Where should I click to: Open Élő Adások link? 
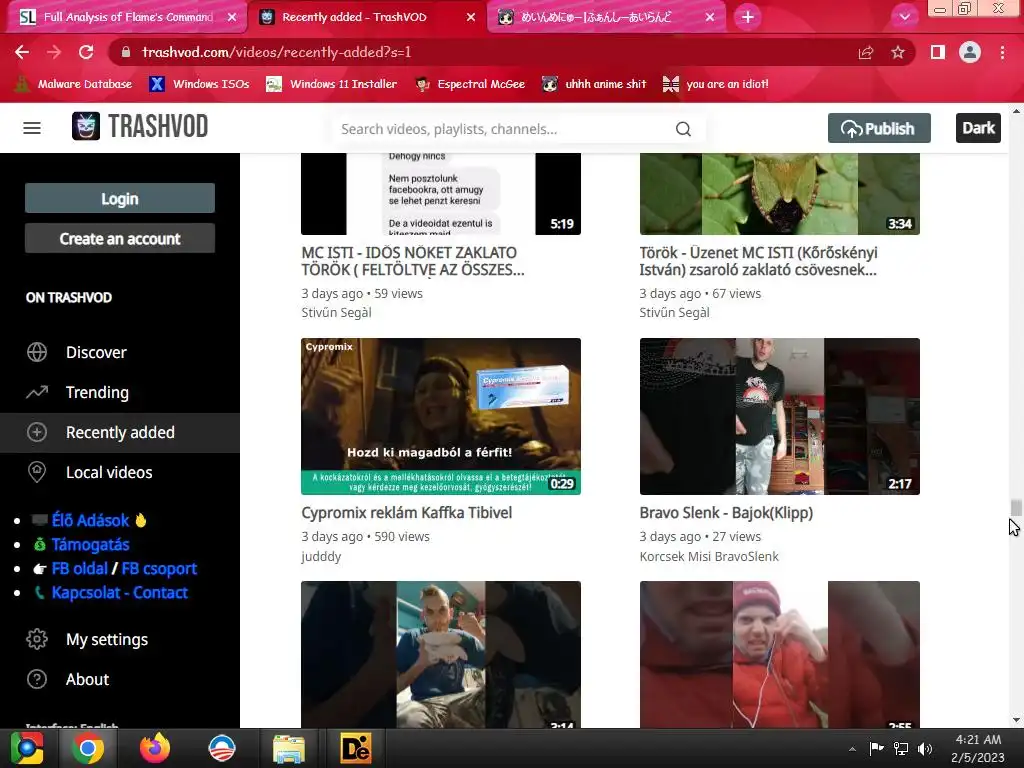pyautogui.click(x=90, y=520)
